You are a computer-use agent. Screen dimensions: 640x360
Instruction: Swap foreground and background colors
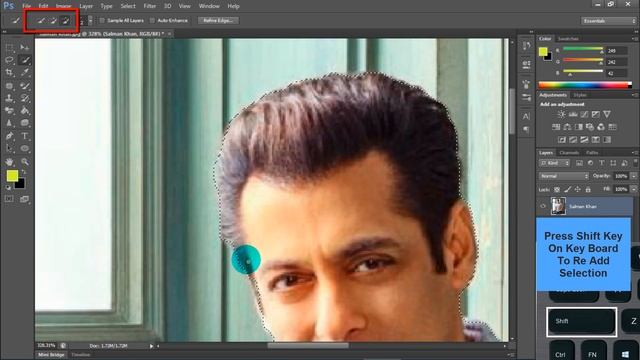coord(23,173)
